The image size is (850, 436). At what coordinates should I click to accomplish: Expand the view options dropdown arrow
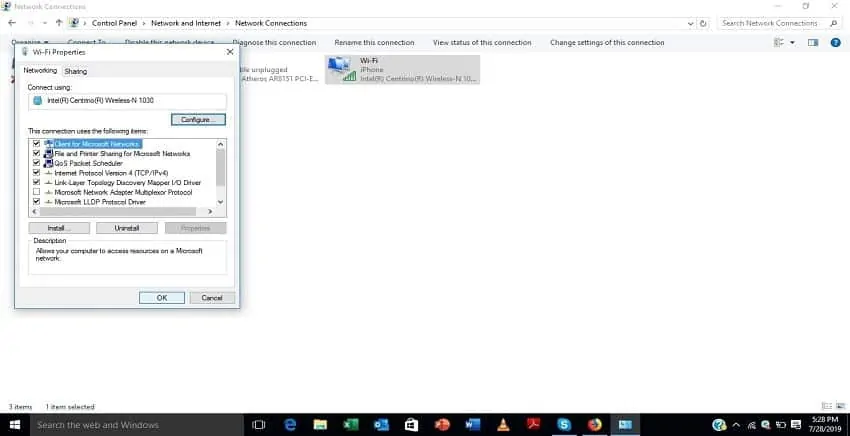(792, 42)
